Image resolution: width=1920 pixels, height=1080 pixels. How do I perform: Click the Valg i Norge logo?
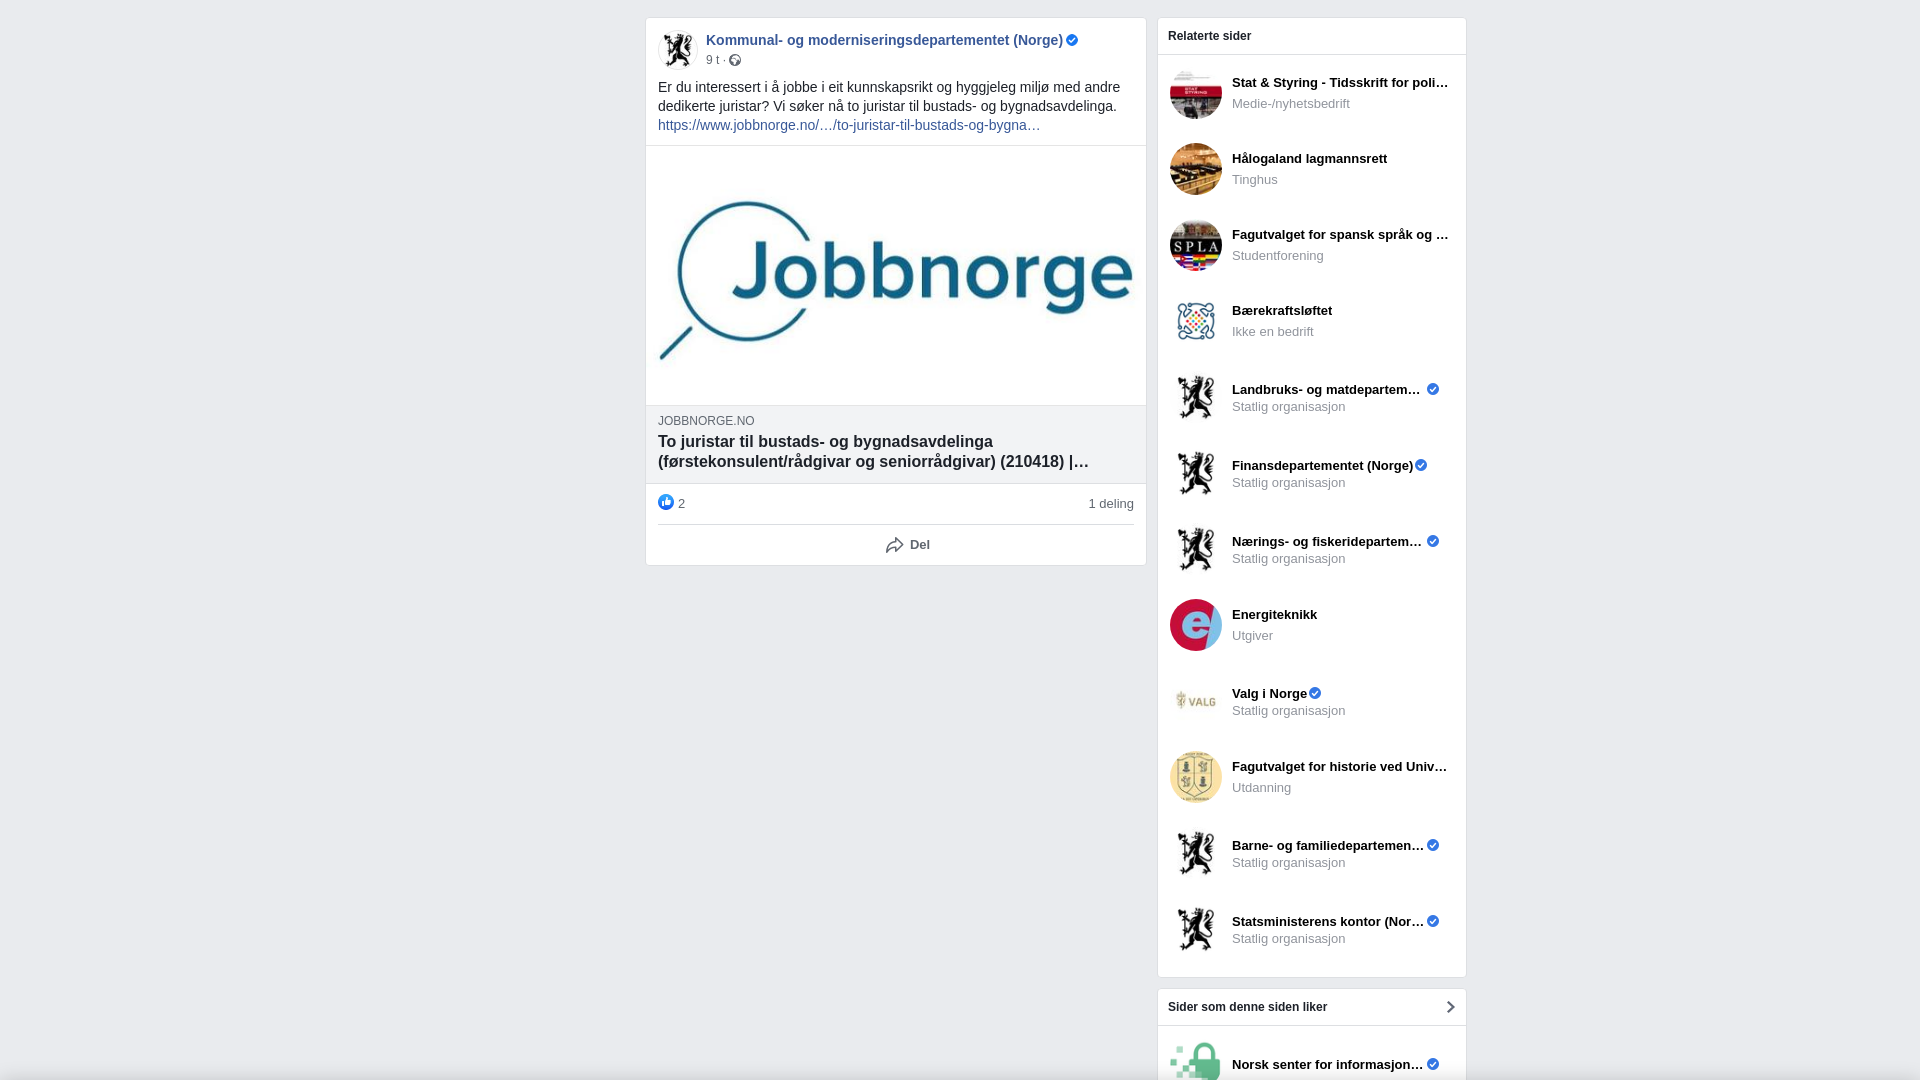click(x=1195, y=701)
